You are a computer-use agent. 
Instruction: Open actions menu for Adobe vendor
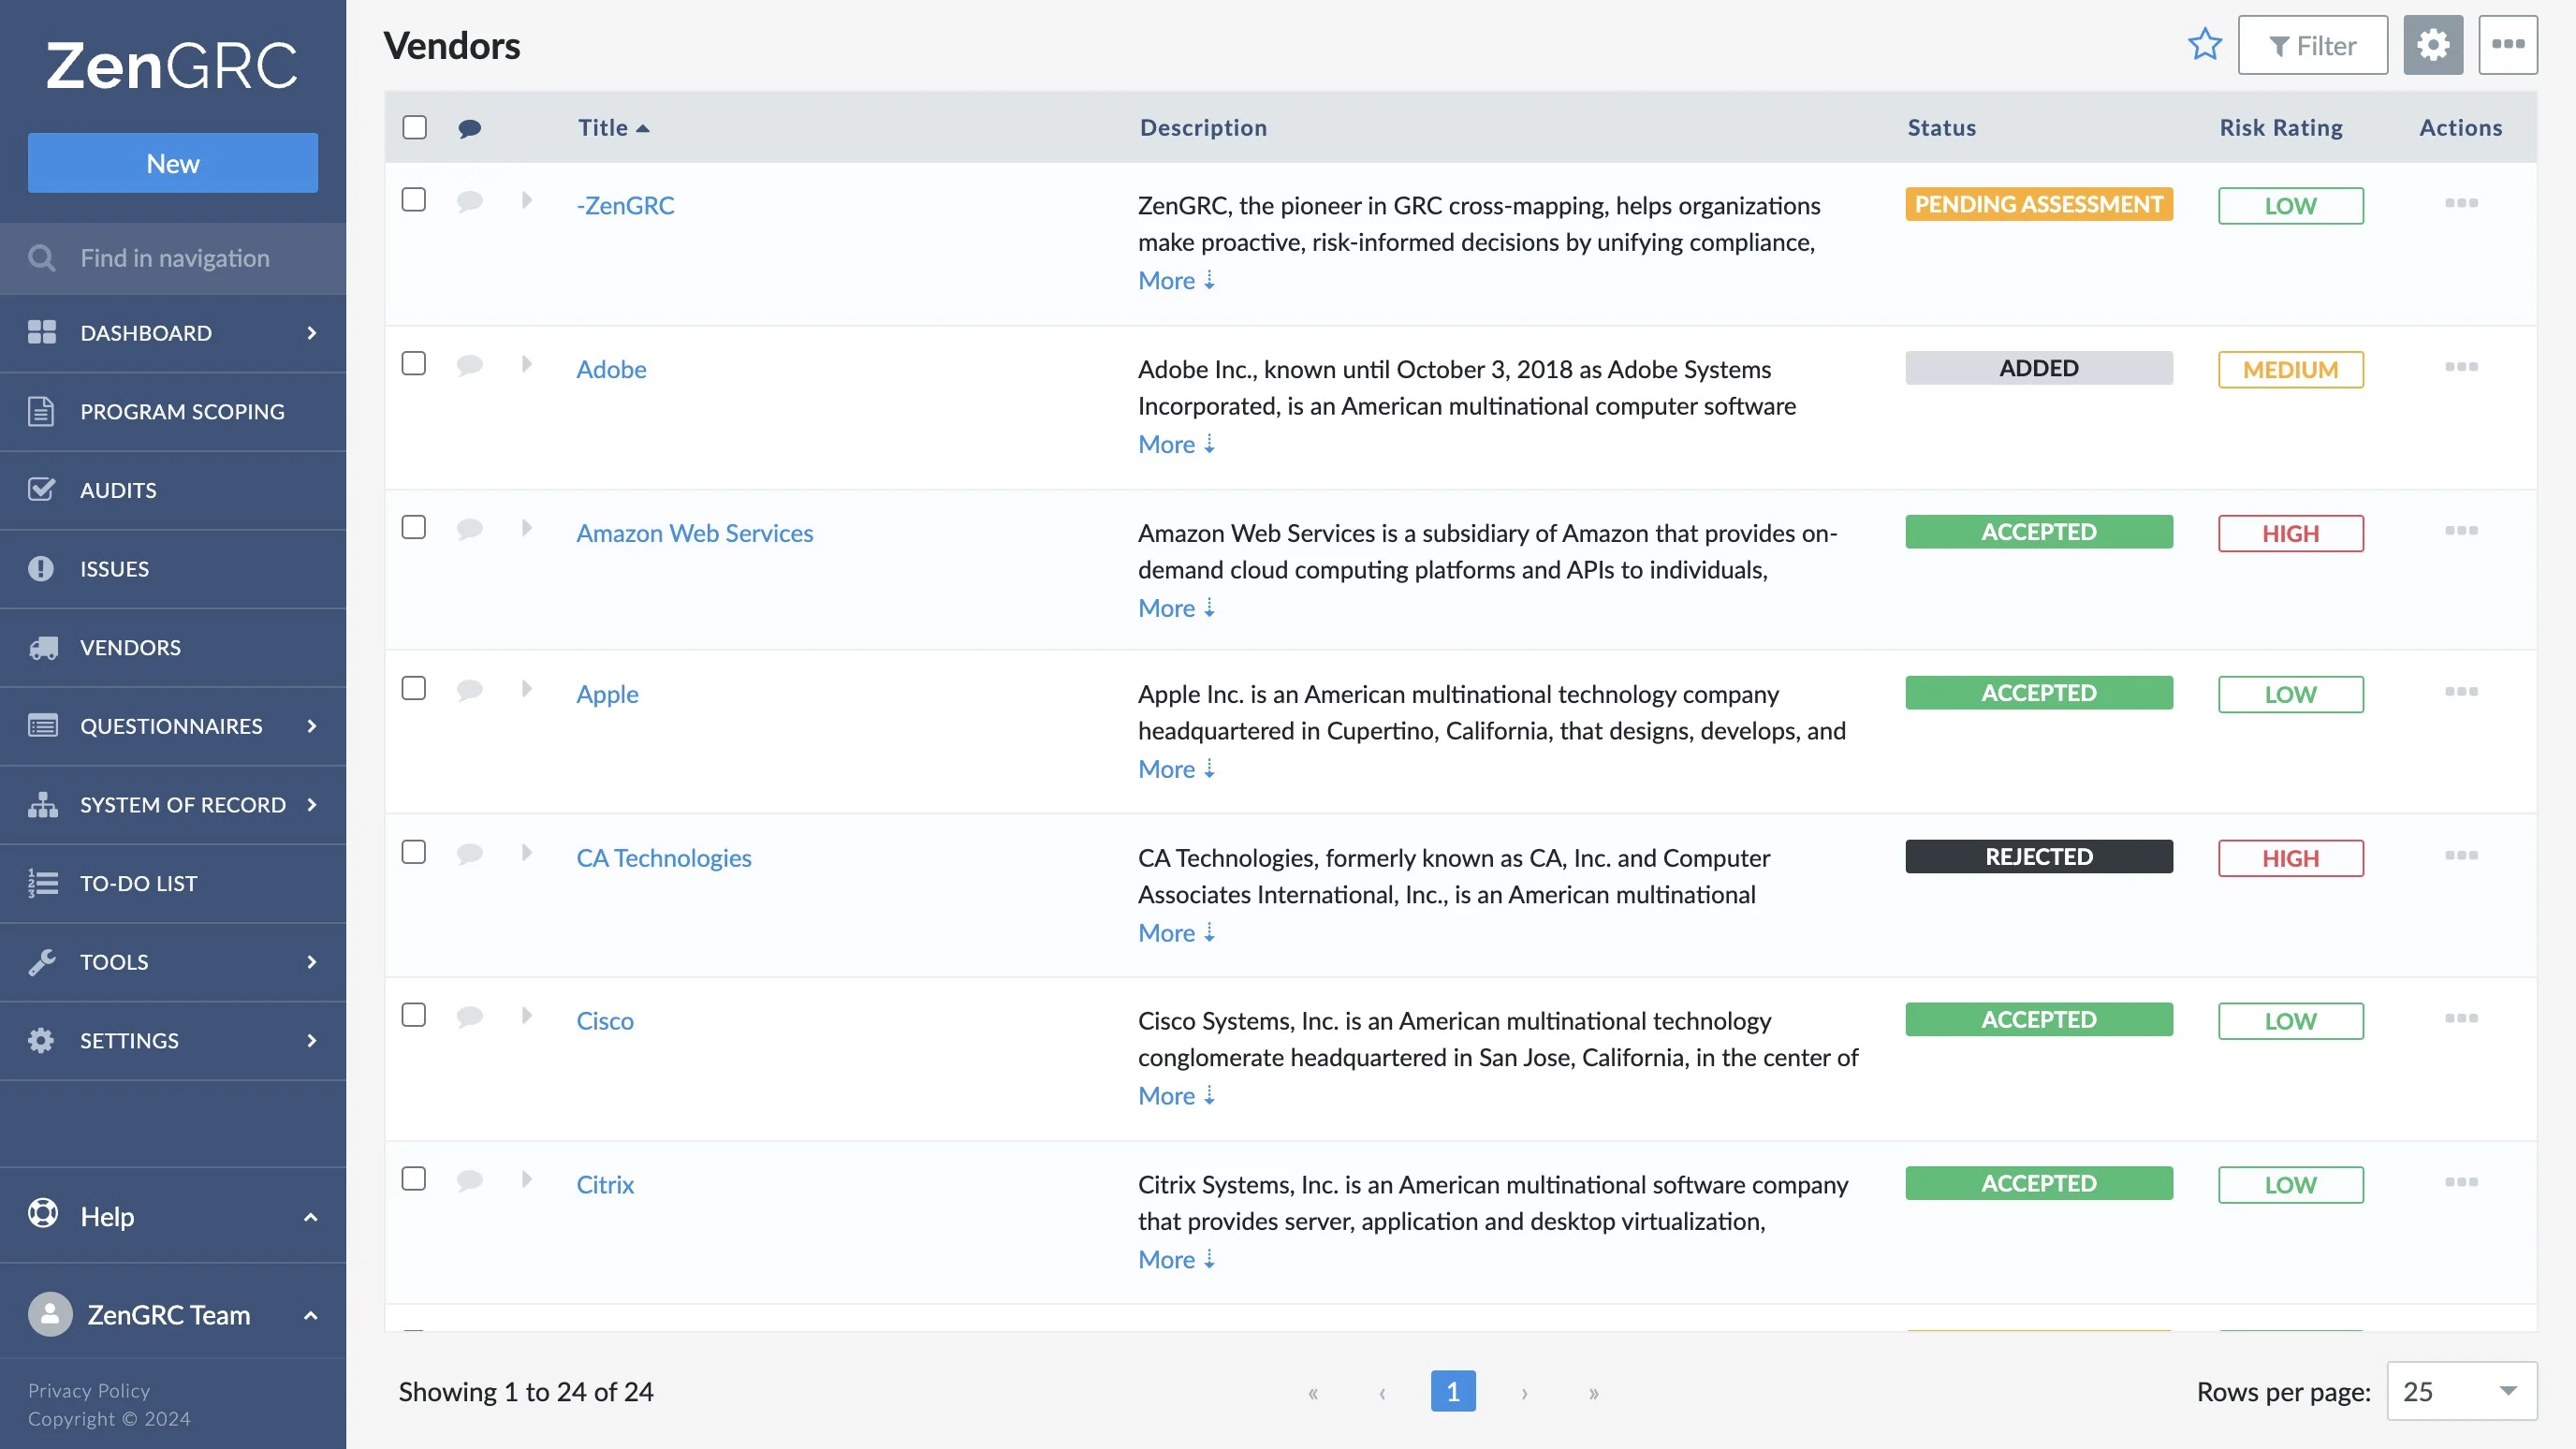point(2461,367)
